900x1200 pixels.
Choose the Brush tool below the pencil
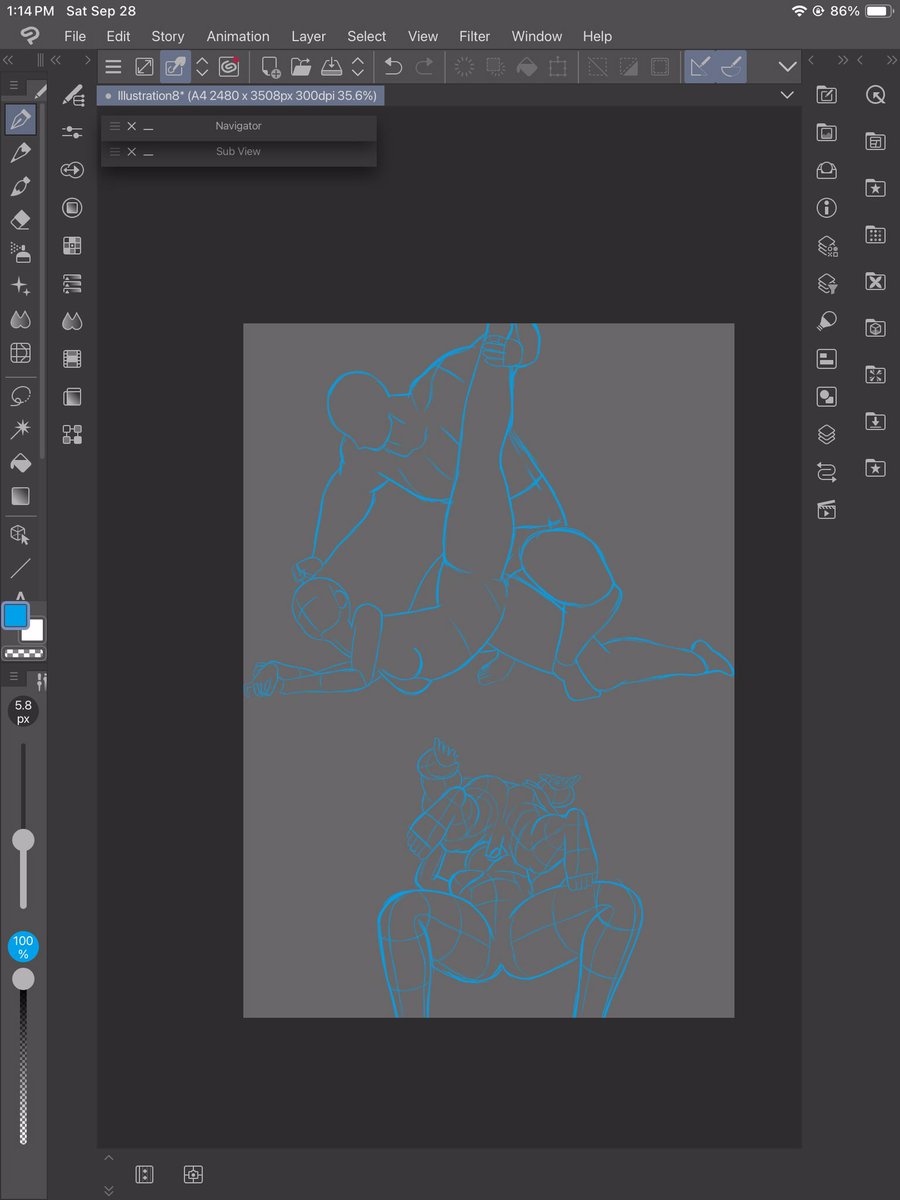pos(20,187)
